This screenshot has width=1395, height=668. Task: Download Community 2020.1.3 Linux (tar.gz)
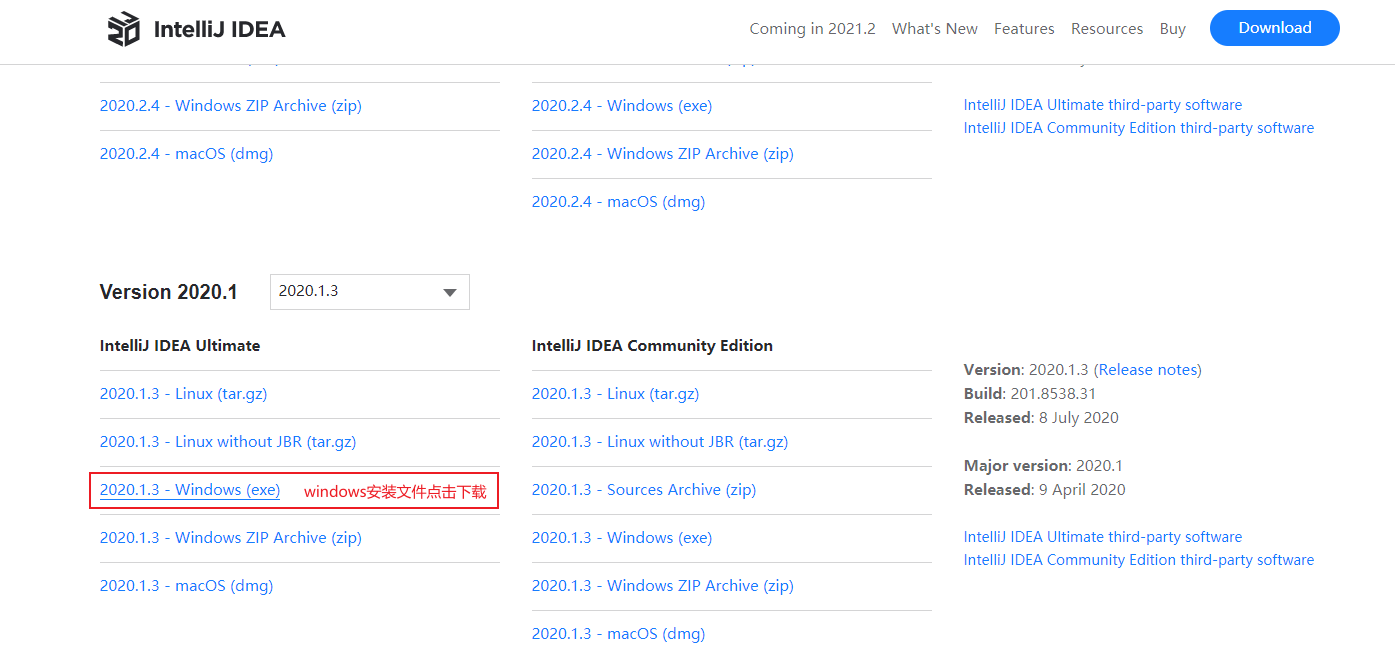point(616,394)
